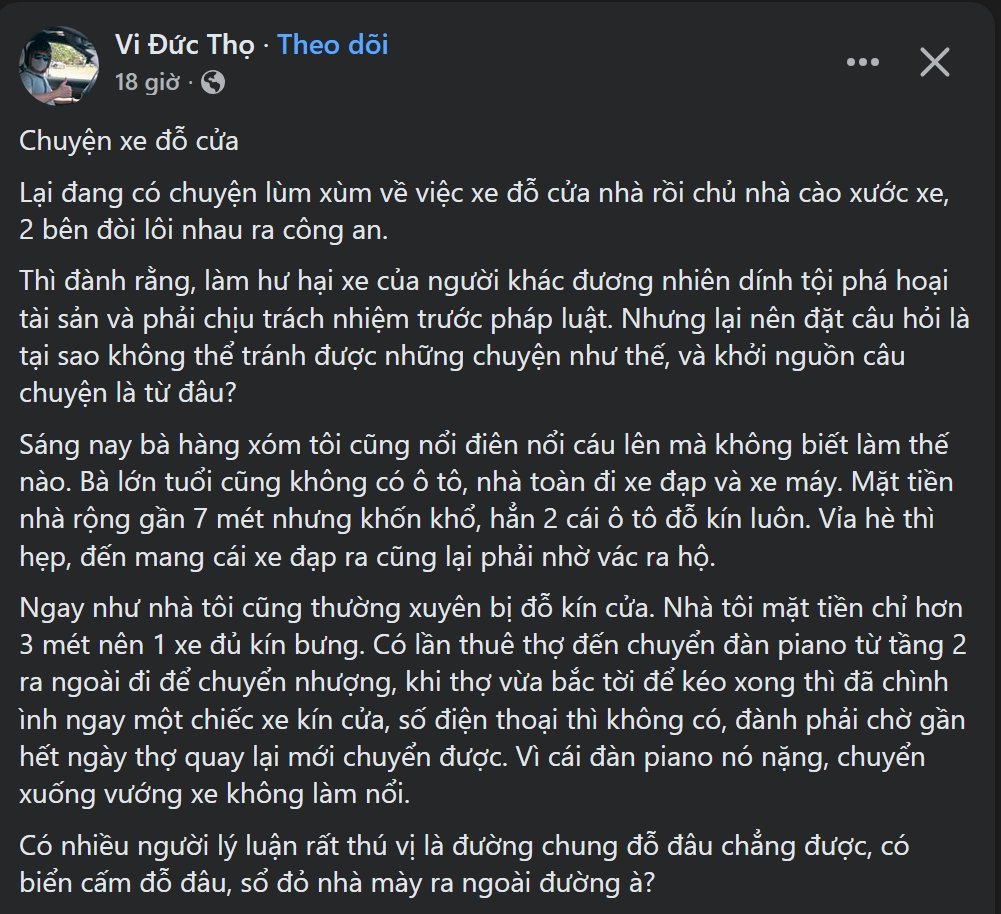Close the post with the X button

click(934, 63)
